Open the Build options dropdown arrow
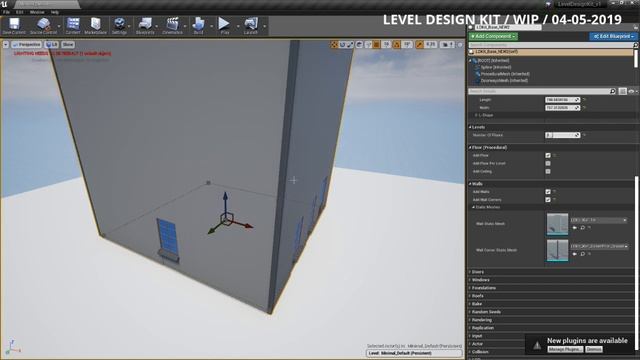The width and height of the screenshot is (640, 360). tap(211, 26)
